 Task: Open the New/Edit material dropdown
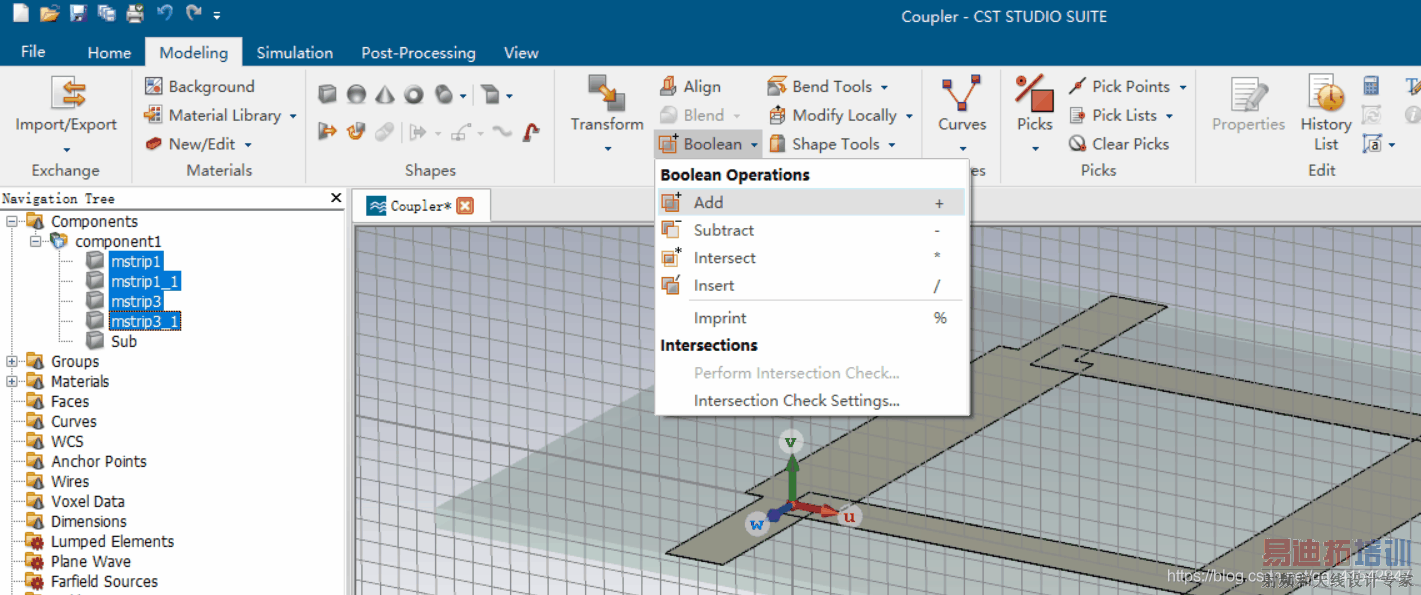(x=198, y=144)
